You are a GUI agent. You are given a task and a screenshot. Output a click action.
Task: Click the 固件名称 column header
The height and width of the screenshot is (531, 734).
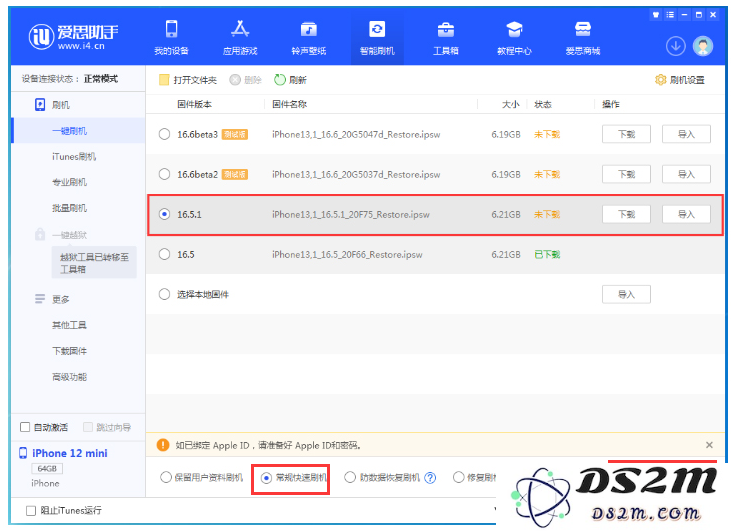pos(289,104)
